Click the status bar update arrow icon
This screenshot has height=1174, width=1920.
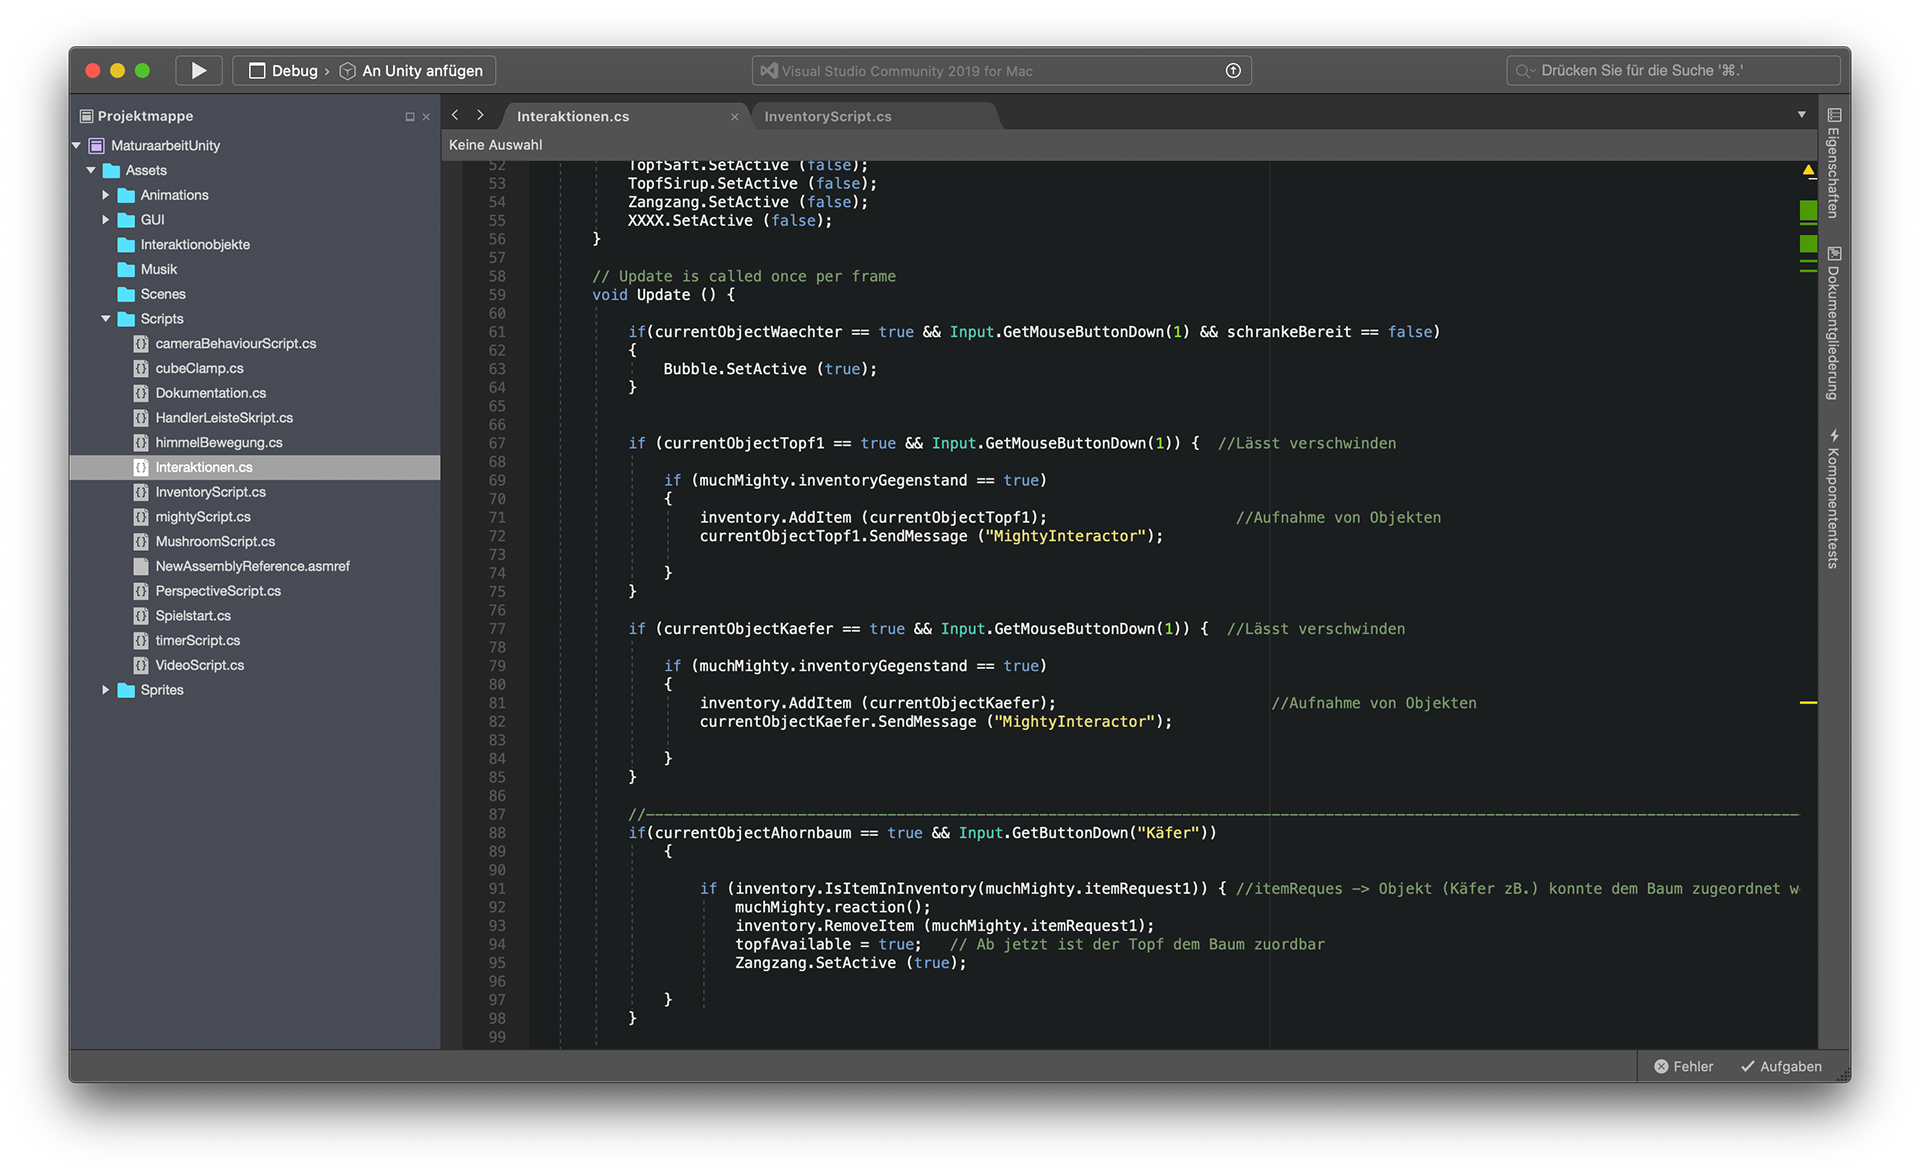tap(1233, 71)
